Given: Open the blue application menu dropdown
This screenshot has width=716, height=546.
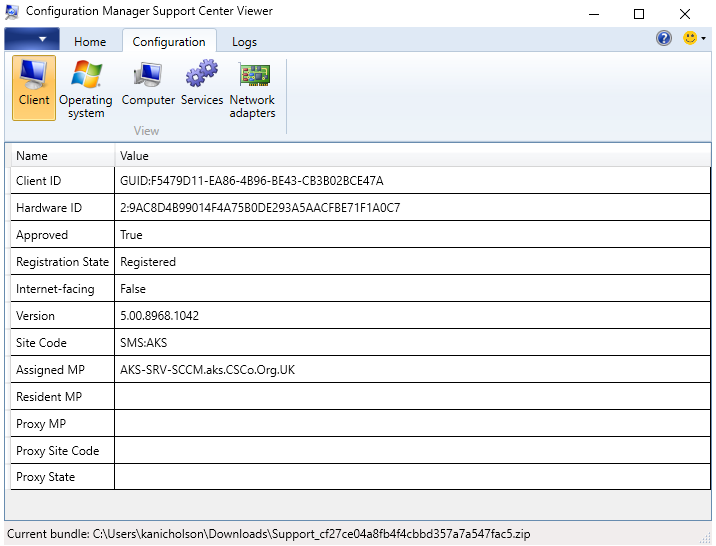Looking at the screenshot, I should click(32, 40).
